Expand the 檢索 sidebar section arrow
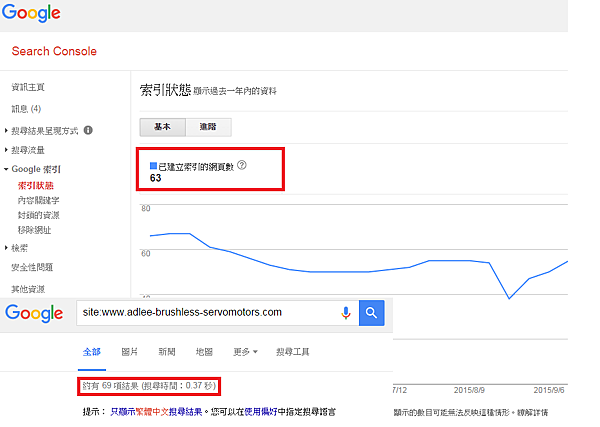This screenshot has width=600, height=427. pyautogui.click(x=6, y=248)
